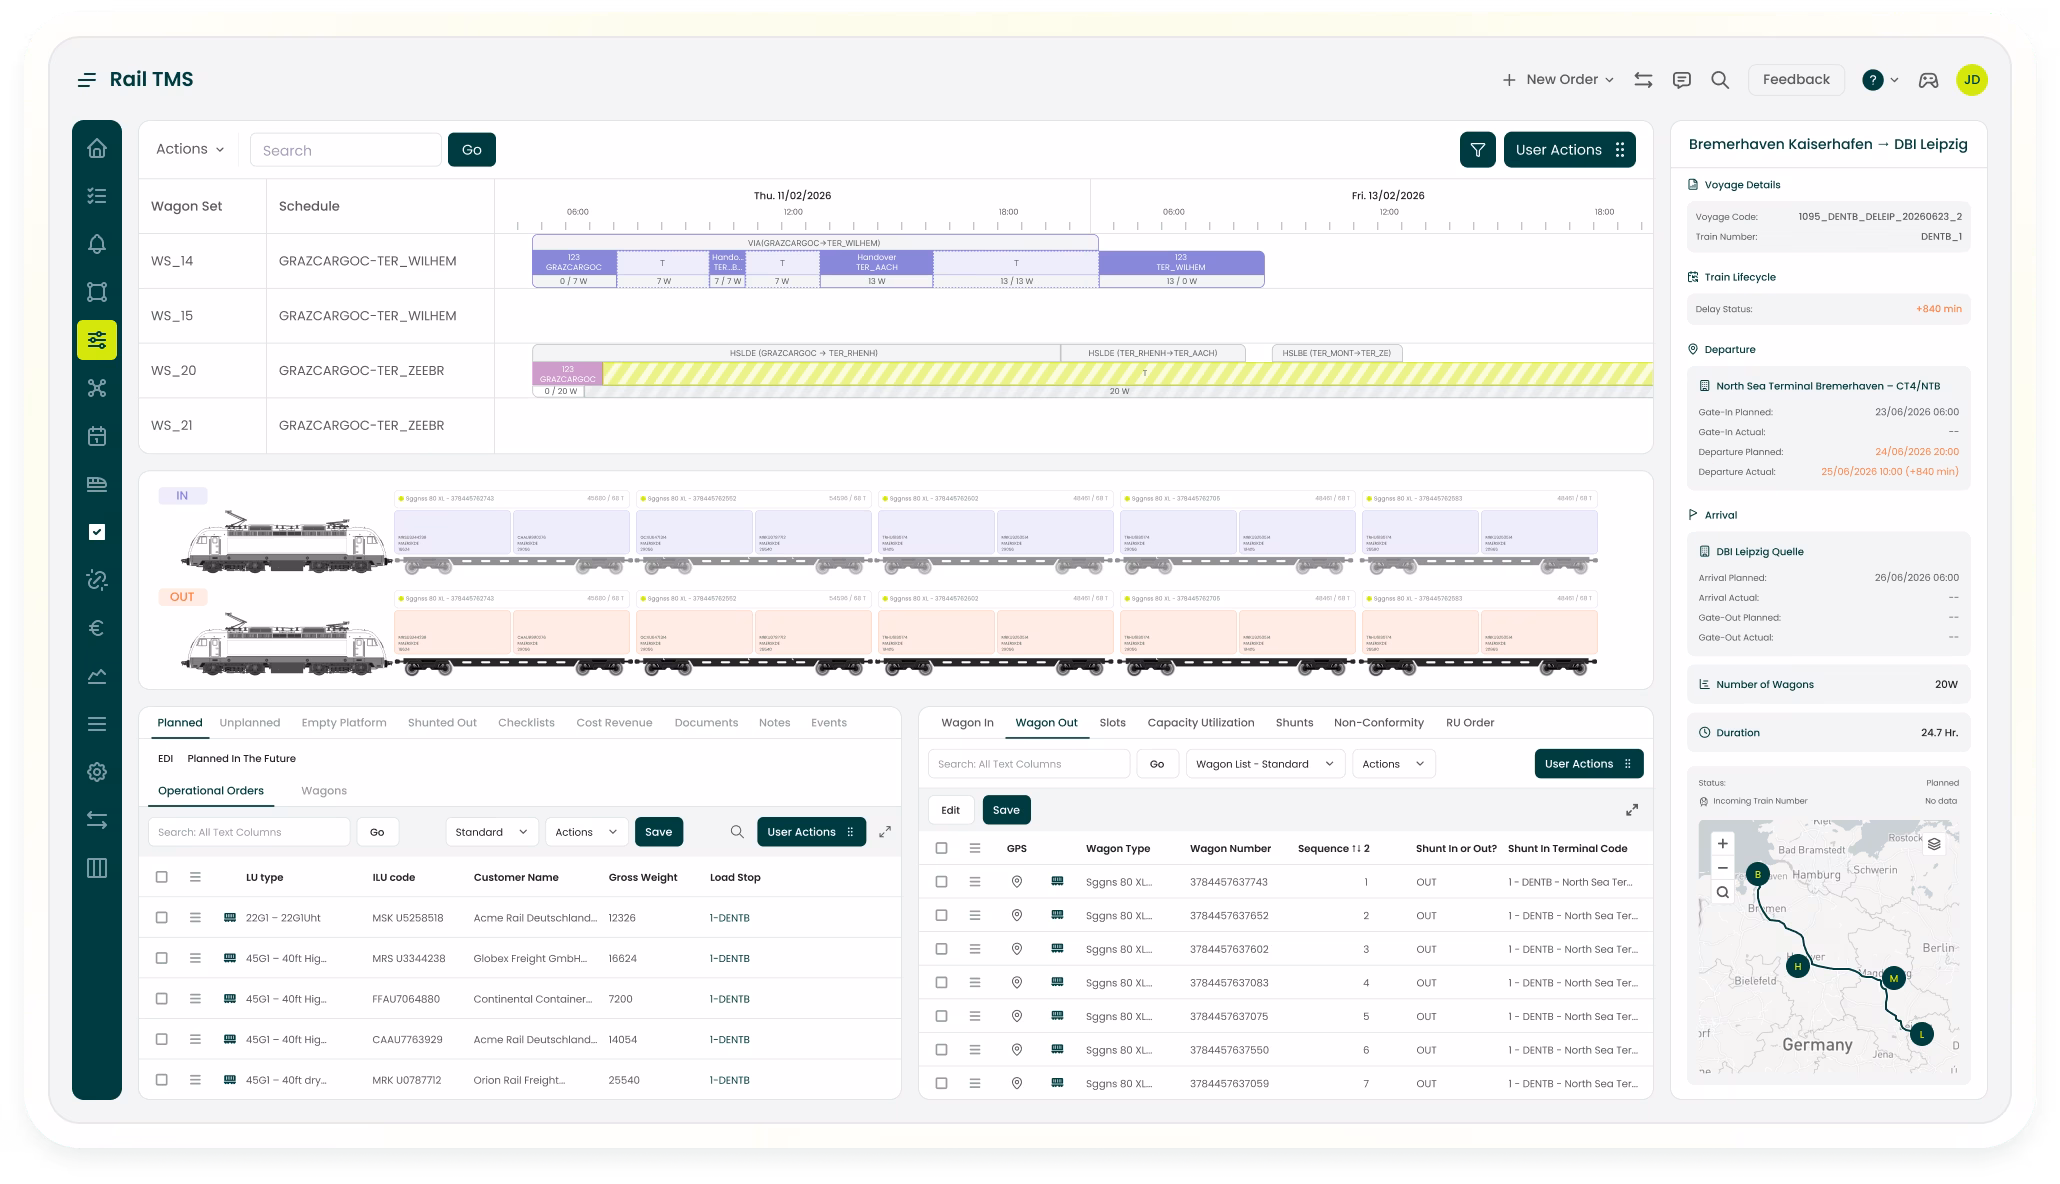The image size is (2060, 1184).
Task: Zoom out on the map
Action: (x=1722, y=867)
